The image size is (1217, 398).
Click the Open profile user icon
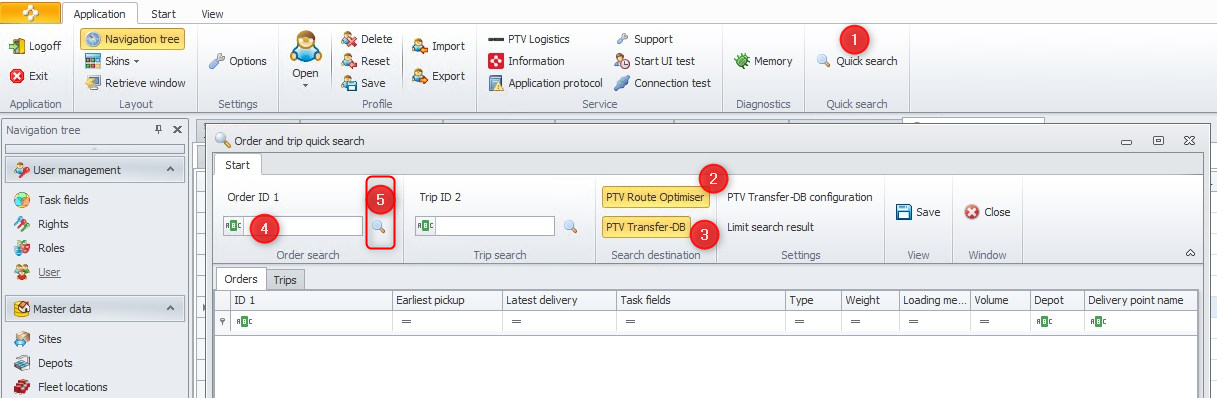click(x=305, y=46)
